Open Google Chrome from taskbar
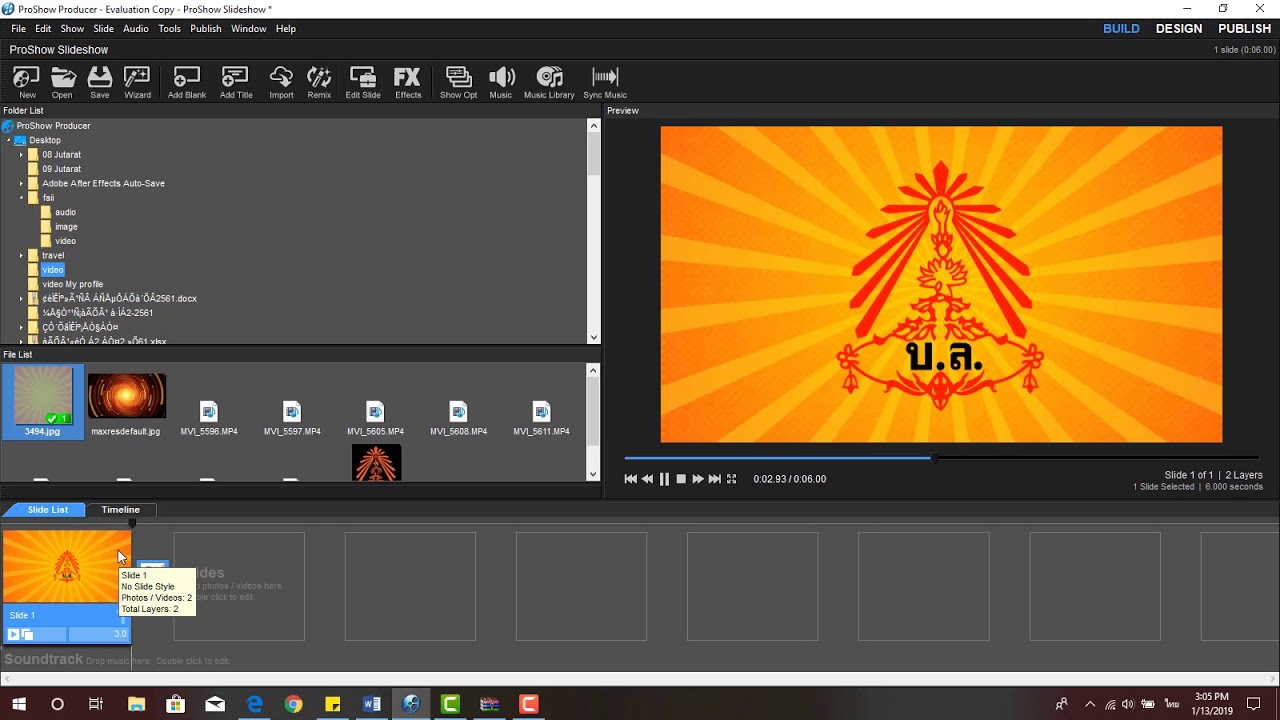The height and width of the screenshot is (720, 1280). click(x=293, y=704)
